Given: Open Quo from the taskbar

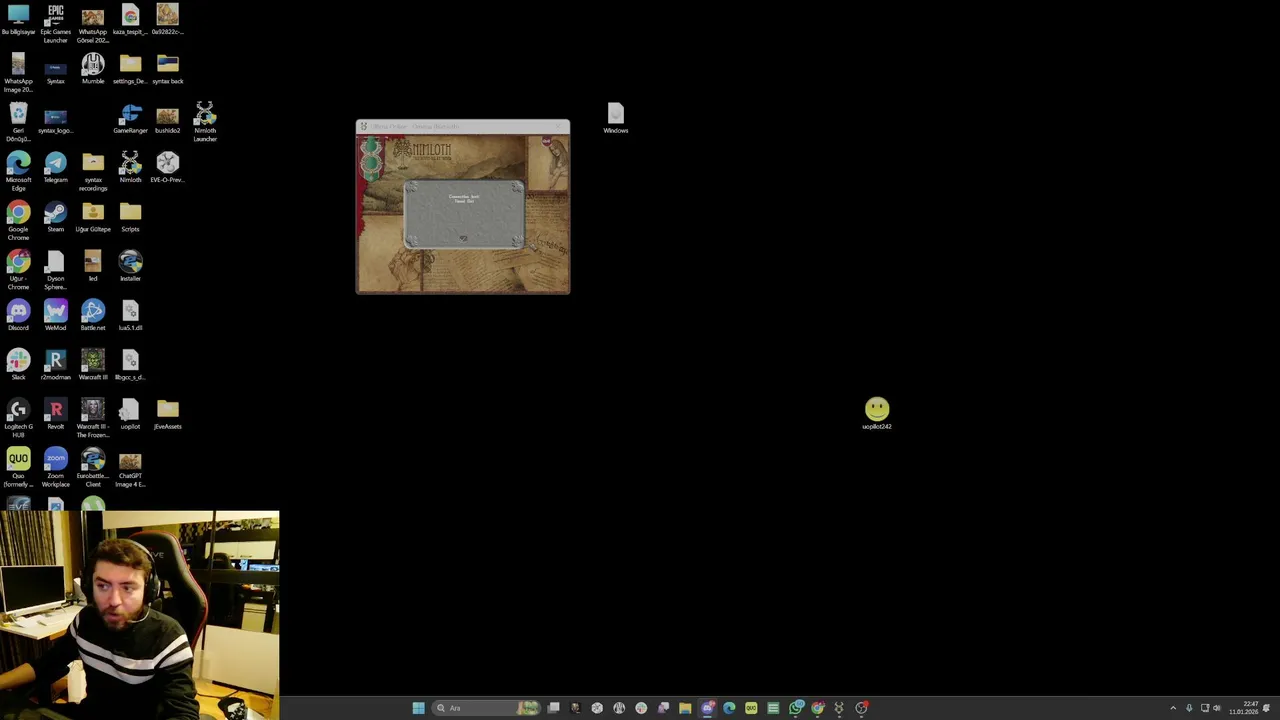Looking at the screenshot, I should tap(751, 708).
